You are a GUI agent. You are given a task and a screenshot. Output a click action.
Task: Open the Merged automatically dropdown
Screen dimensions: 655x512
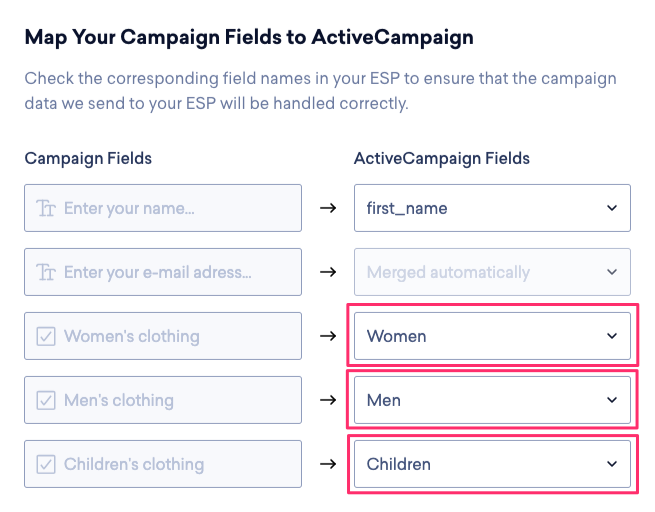[492, 272]
